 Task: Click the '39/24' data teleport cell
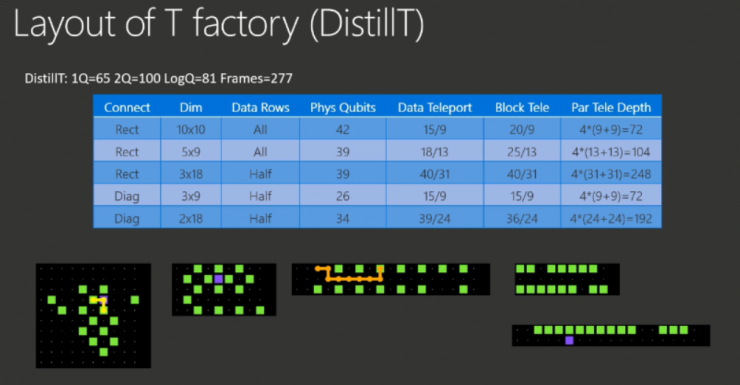pyautogui.click(x=435, y=218)
